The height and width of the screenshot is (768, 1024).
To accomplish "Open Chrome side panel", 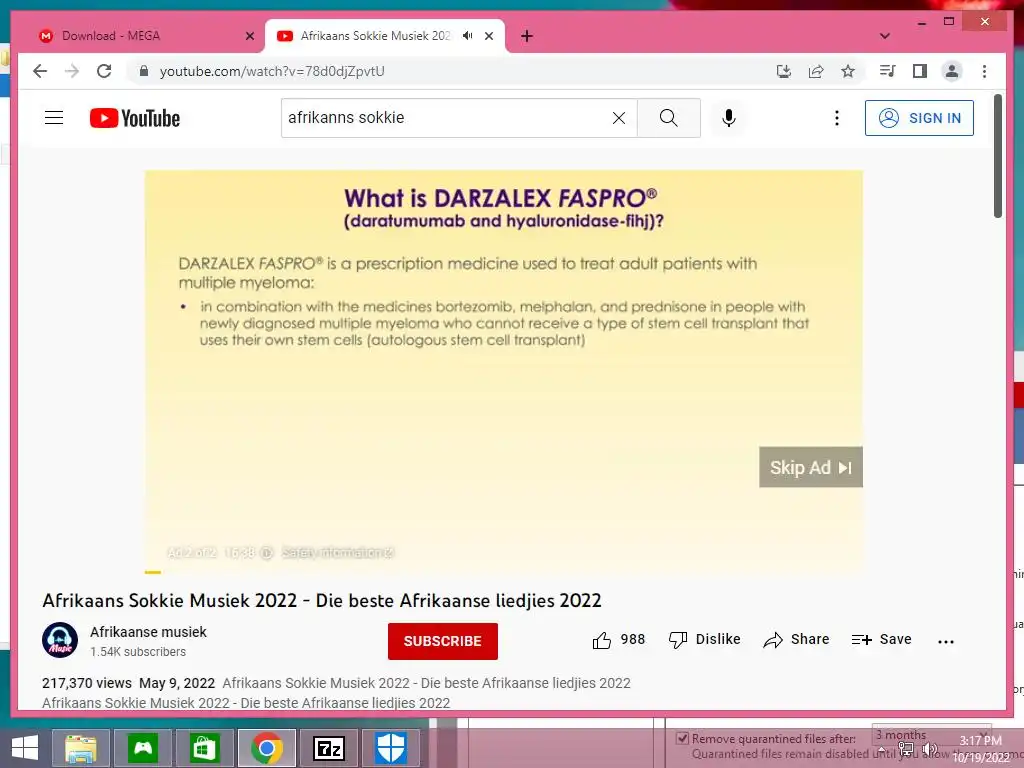I will pos(920,71).
